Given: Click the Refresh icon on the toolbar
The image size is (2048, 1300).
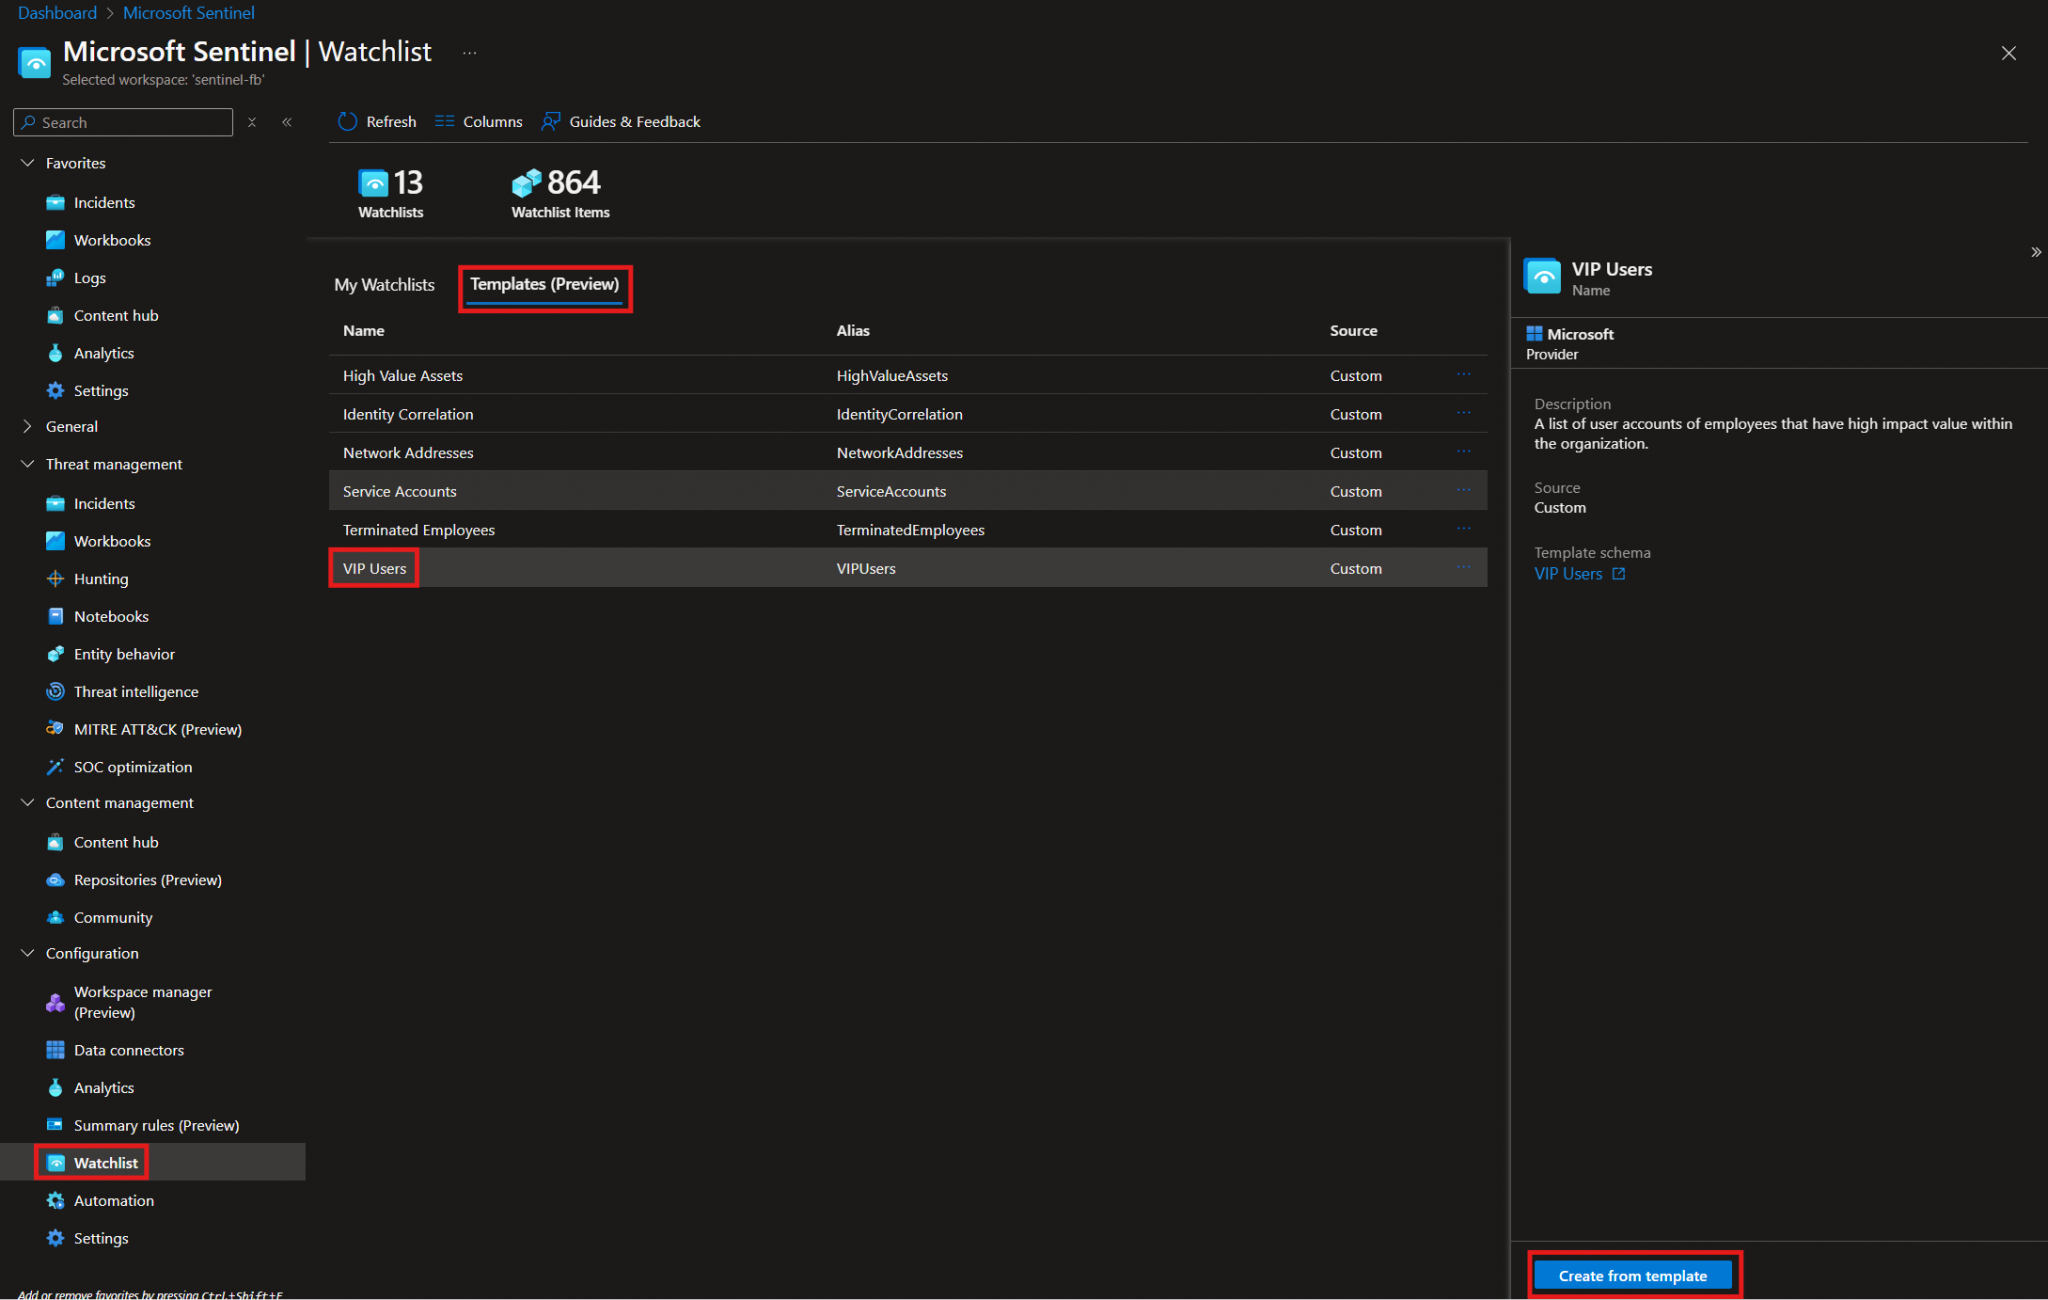Looking at the screenshot, I should (347, 121).
